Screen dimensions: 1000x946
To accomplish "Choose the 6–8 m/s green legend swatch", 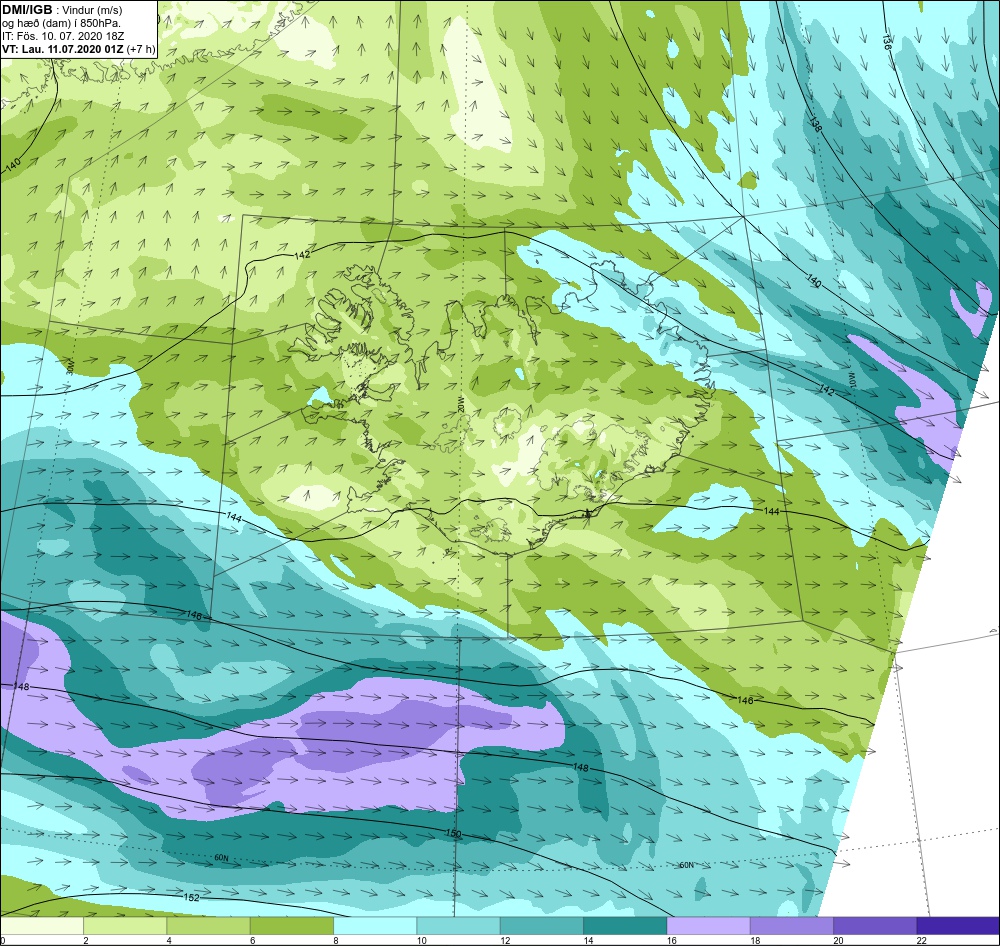I will click(x=291, y=925).
